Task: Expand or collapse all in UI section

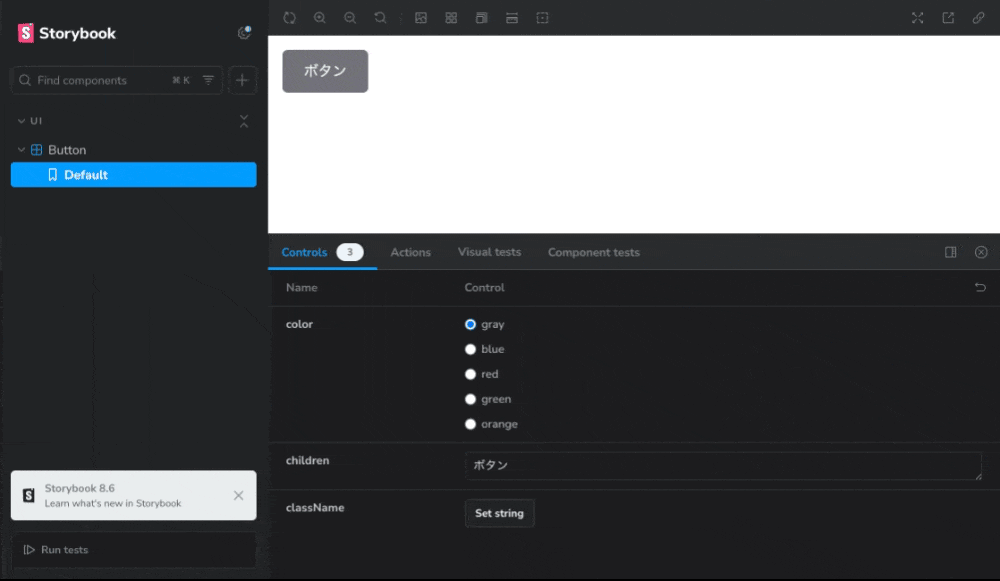Action: [x=244, y=121]
